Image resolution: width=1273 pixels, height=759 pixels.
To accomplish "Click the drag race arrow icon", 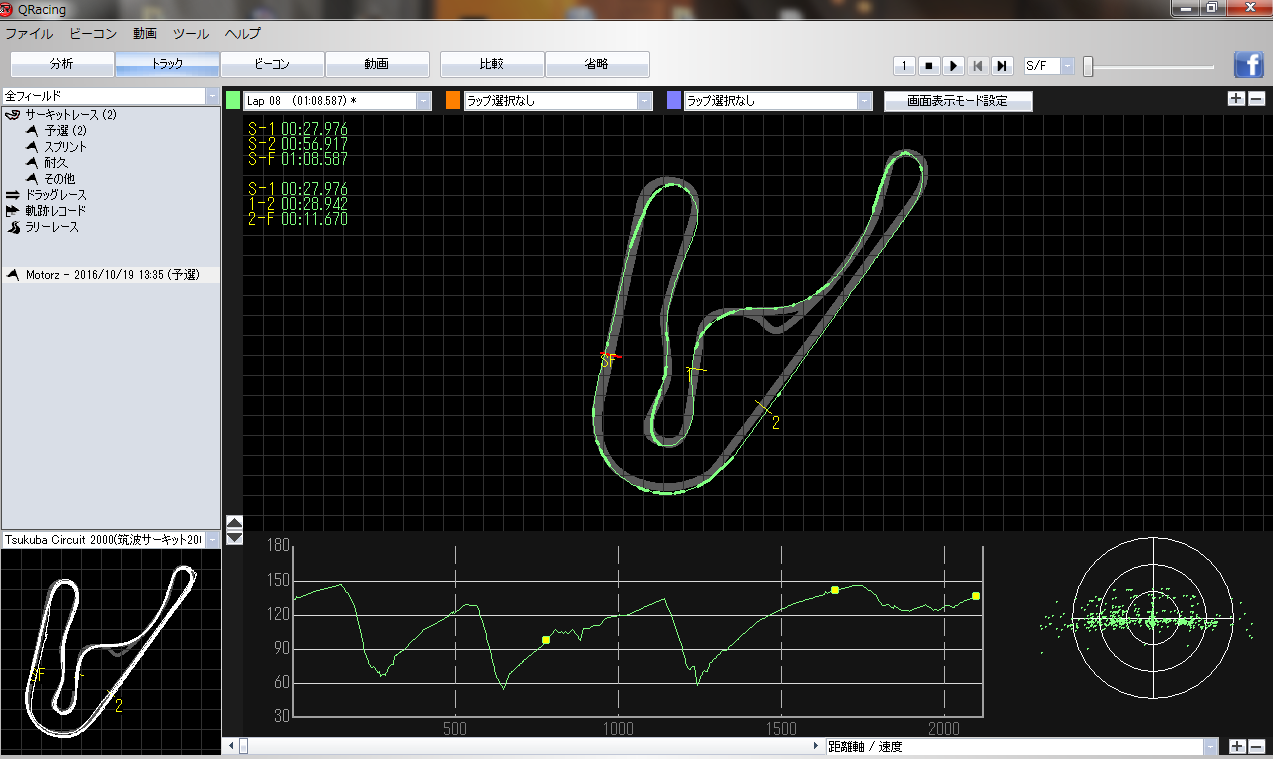I will [13, 195].
